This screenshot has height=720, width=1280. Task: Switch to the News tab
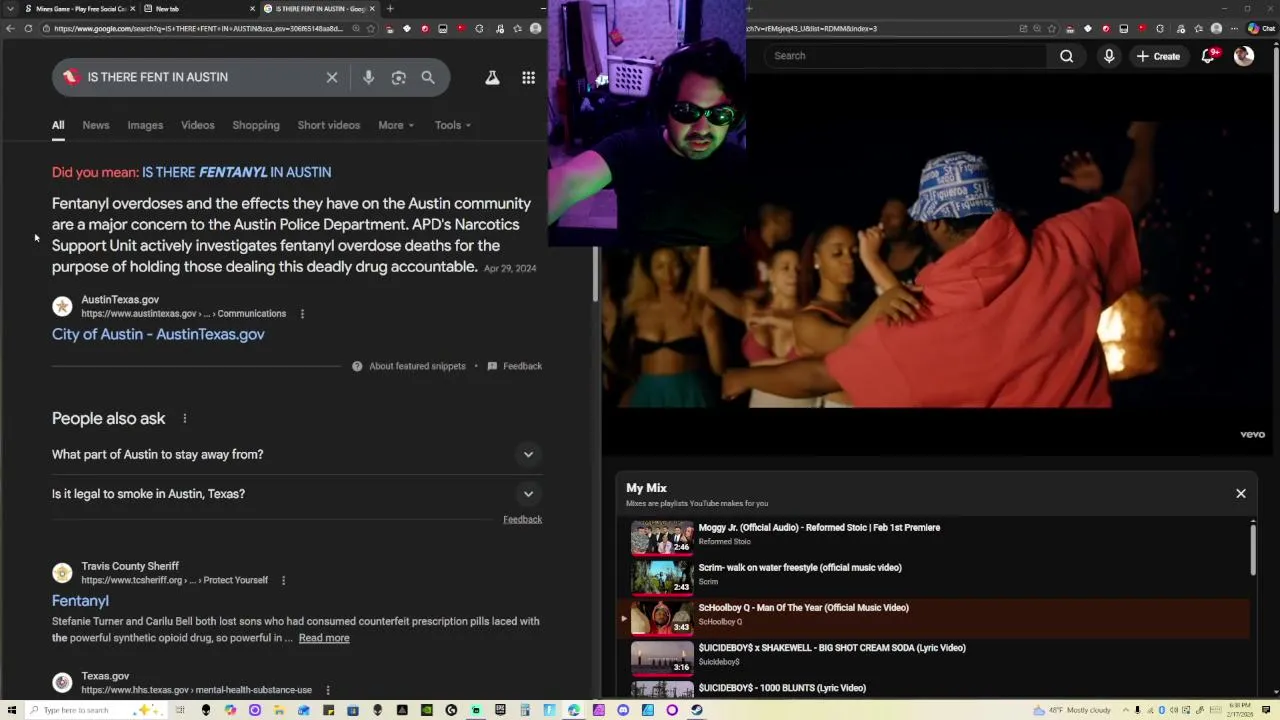pyautogui.click(x=96, y=125)
